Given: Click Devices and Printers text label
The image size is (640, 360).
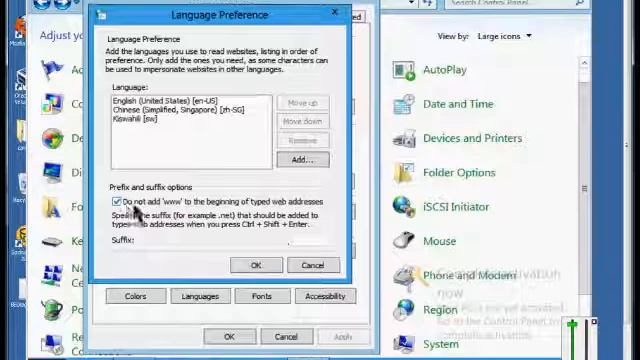Looking at the screenshot, I should (473, 138).
